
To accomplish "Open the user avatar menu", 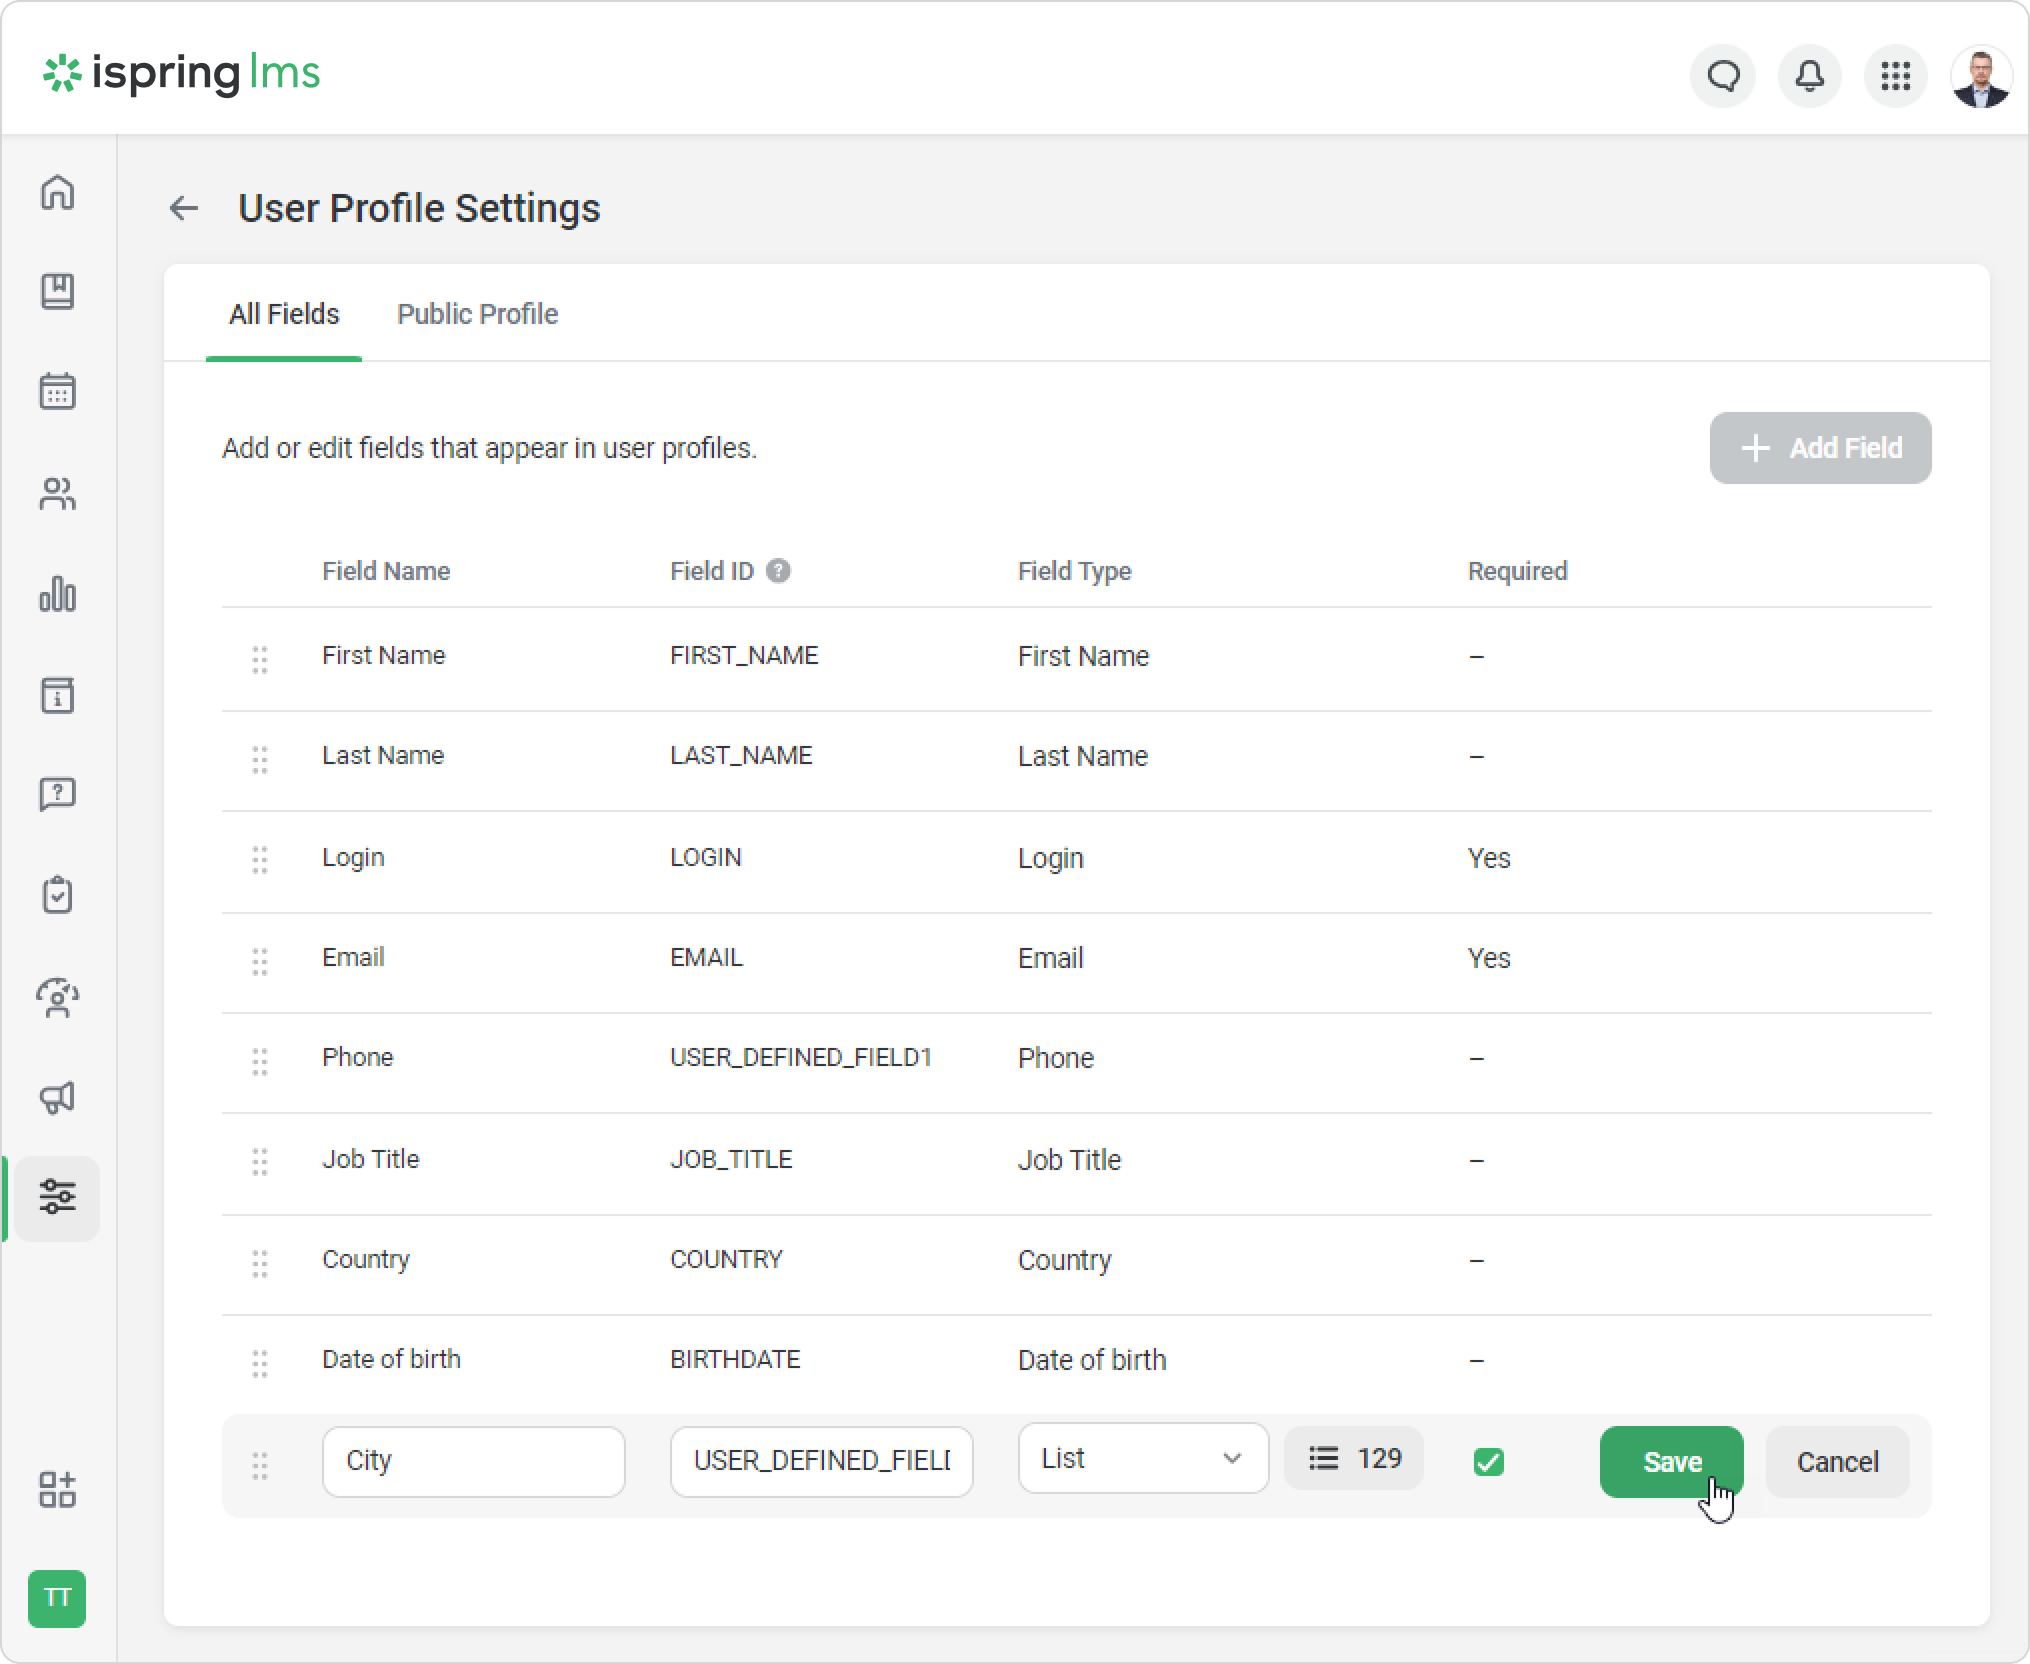I will pyautogui.click(x=1980, y=76).
